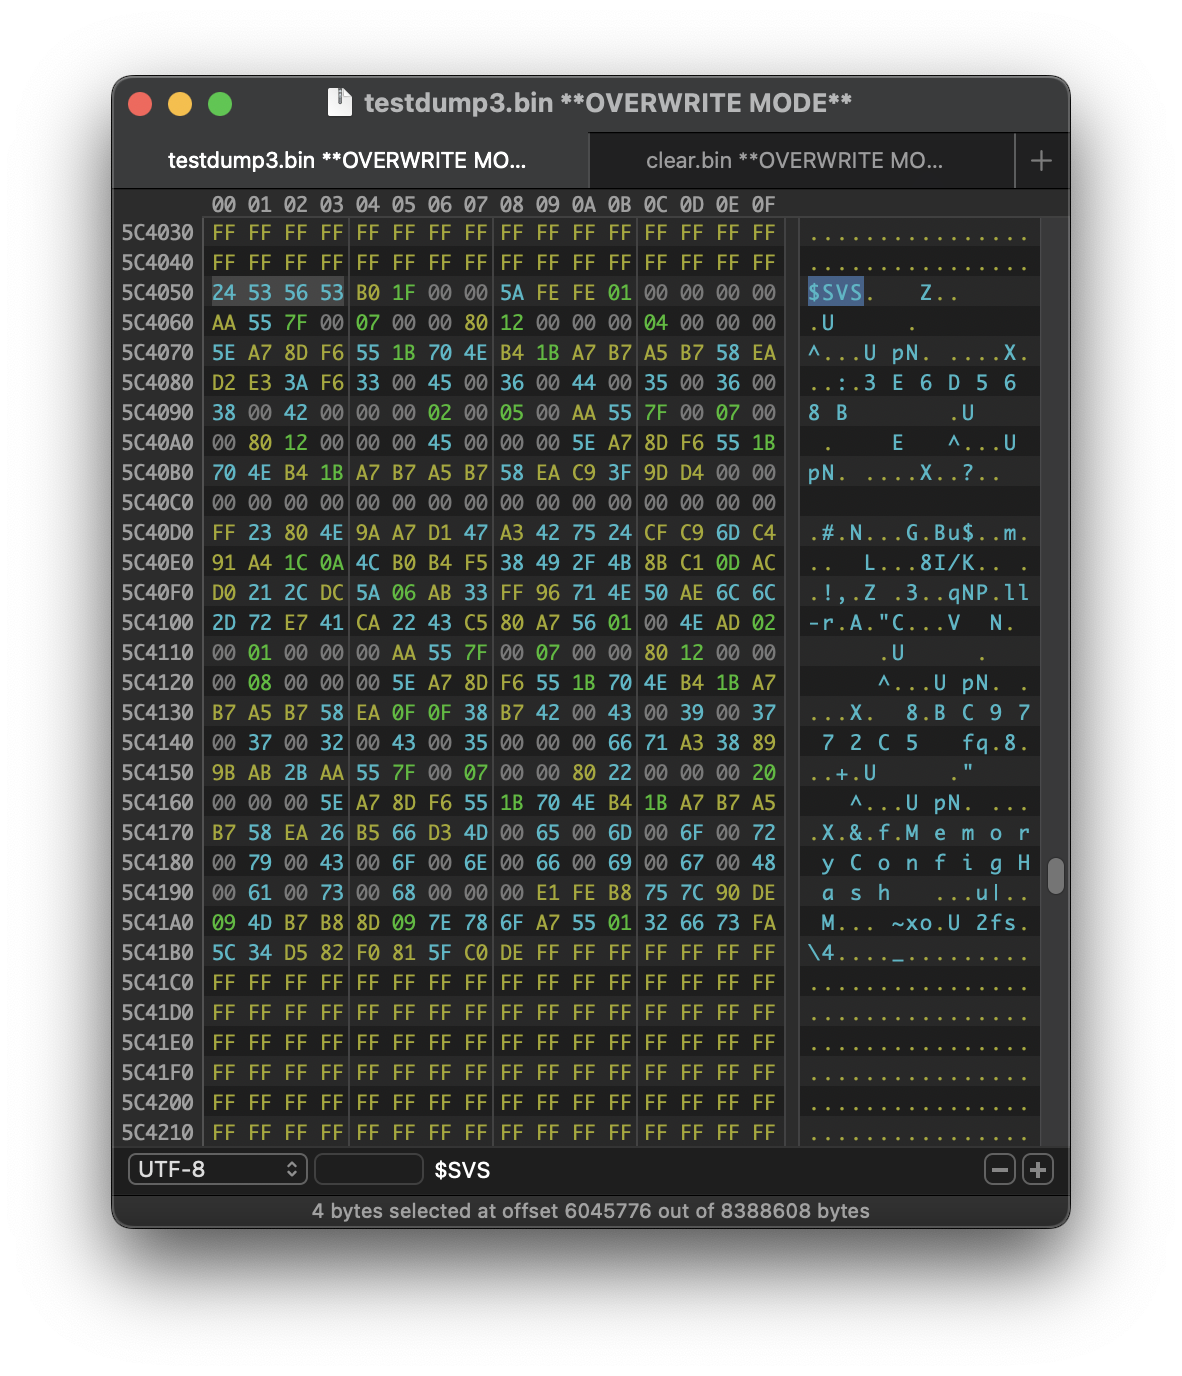Click the $SVS text in the bottom bar

(462, 1170)
